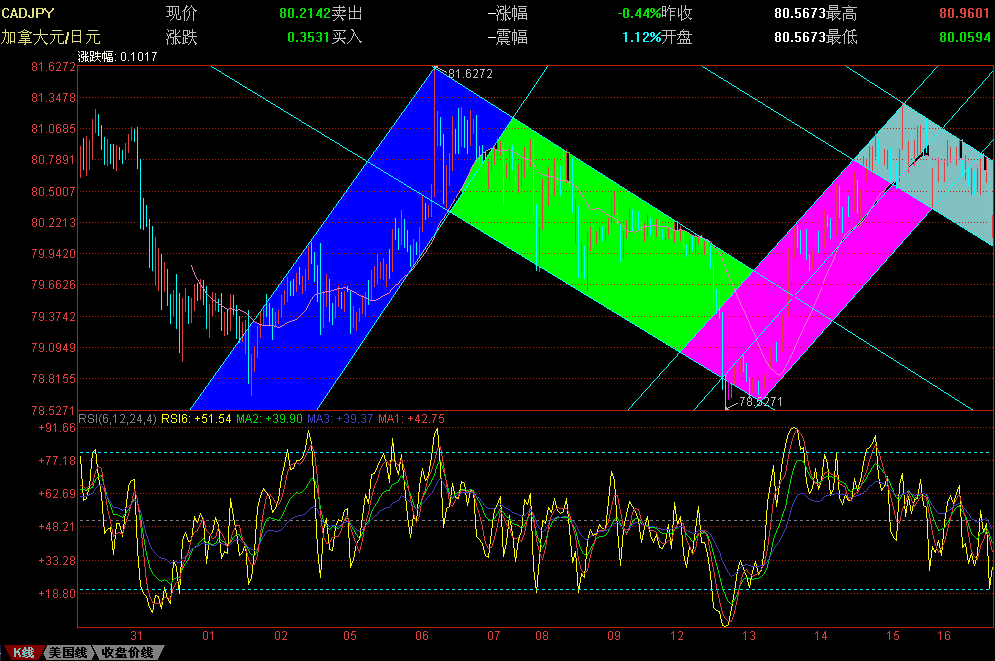995x661 pixels.
Task: Click date marker 13 on time axis
Action: tap(749, 636)
